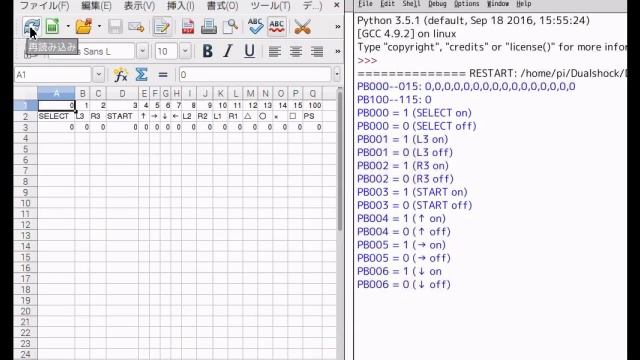Select column D header
This screenshot has height=360, width=640.
(x=122, y=93)
